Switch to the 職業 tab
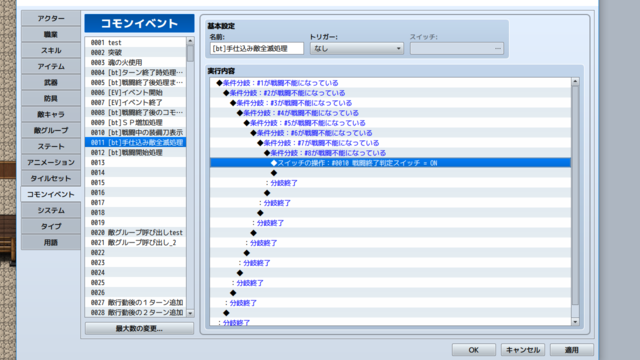The height and width of the screenshot is (360, 640). click(x=51, y=34)
